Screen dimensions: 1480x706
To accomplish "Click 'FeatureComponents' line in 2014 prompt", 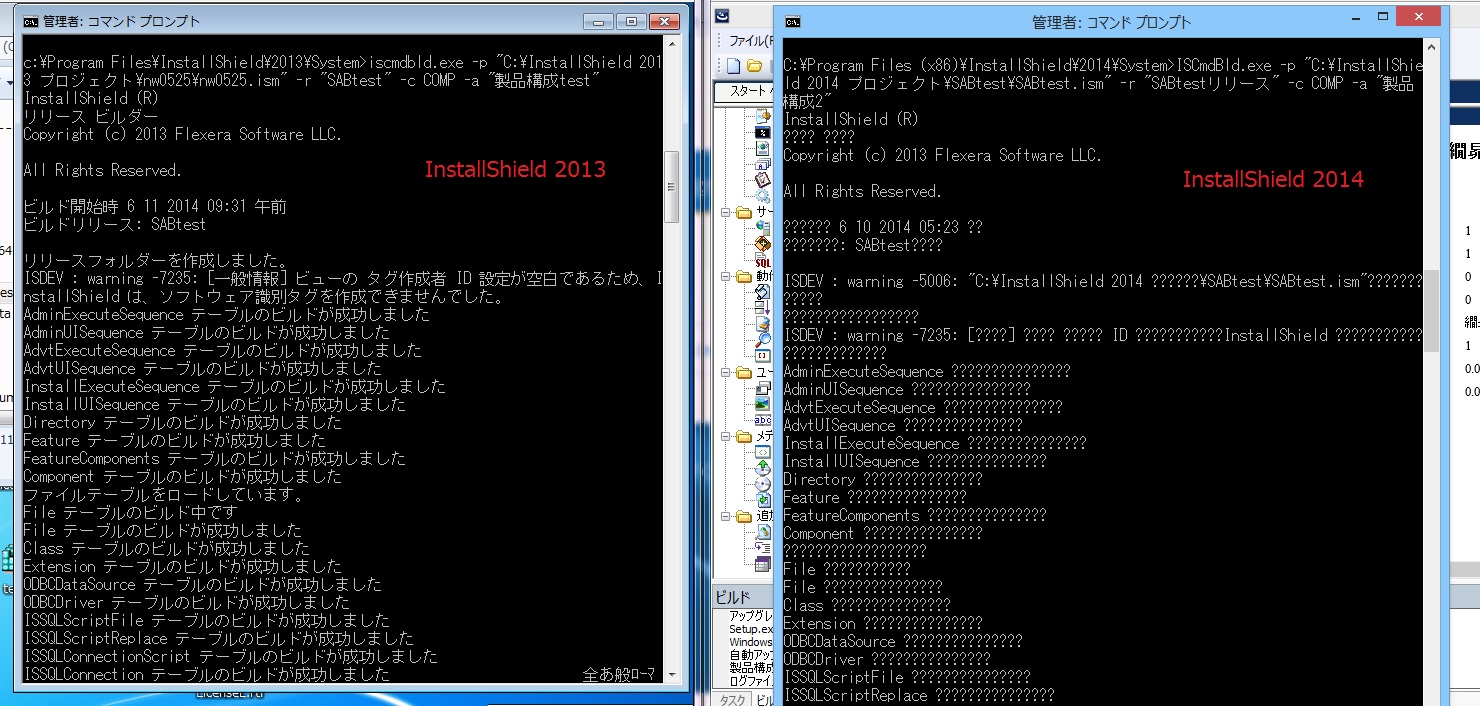I will (915, 515).
